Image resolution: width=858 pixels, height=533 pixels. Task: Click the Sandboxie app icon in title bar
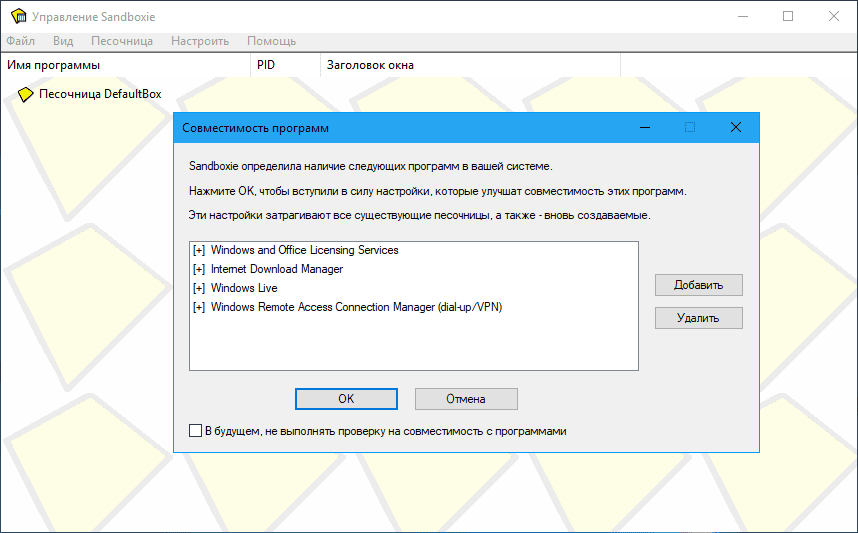[x=19, y=16]
